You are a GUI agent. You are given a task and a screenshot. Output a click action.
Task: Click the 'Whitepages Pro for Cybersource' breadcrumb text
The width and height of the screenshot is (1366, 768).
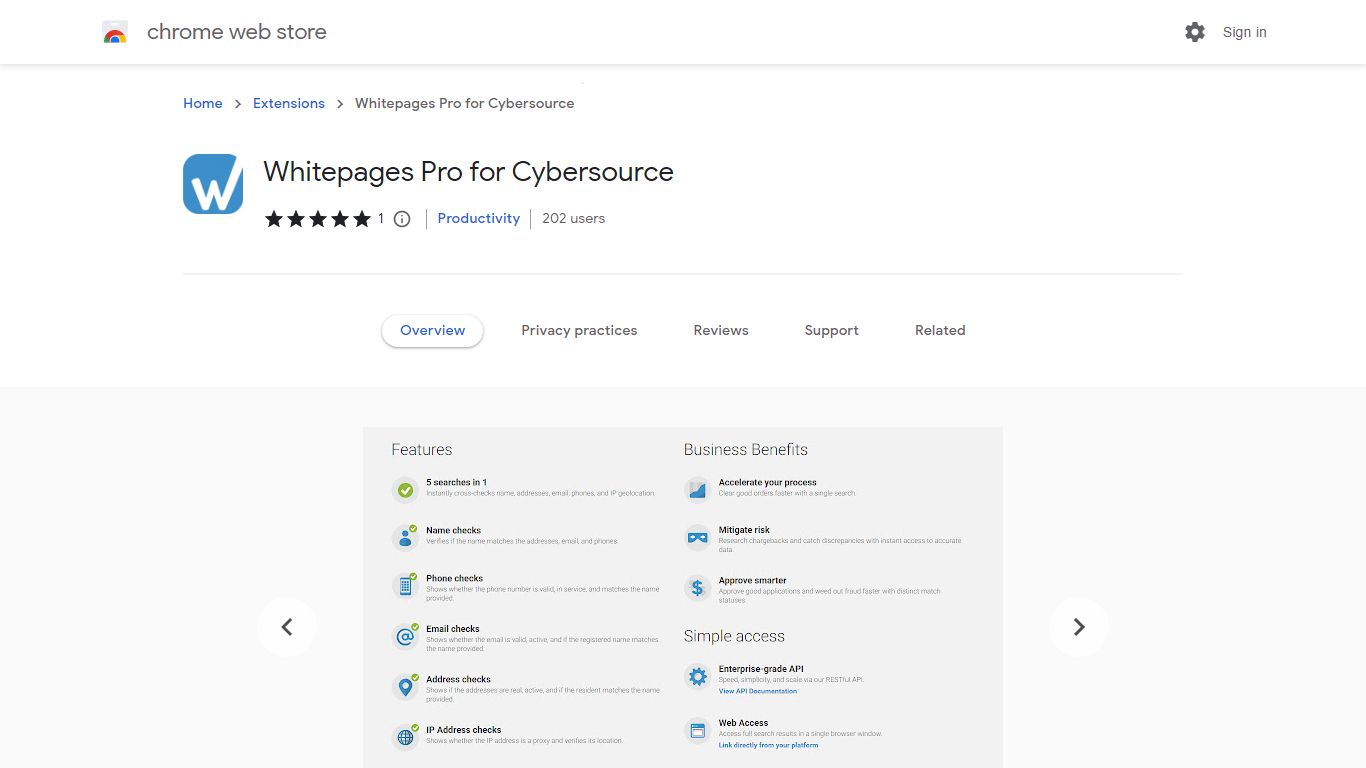[465, 103]
